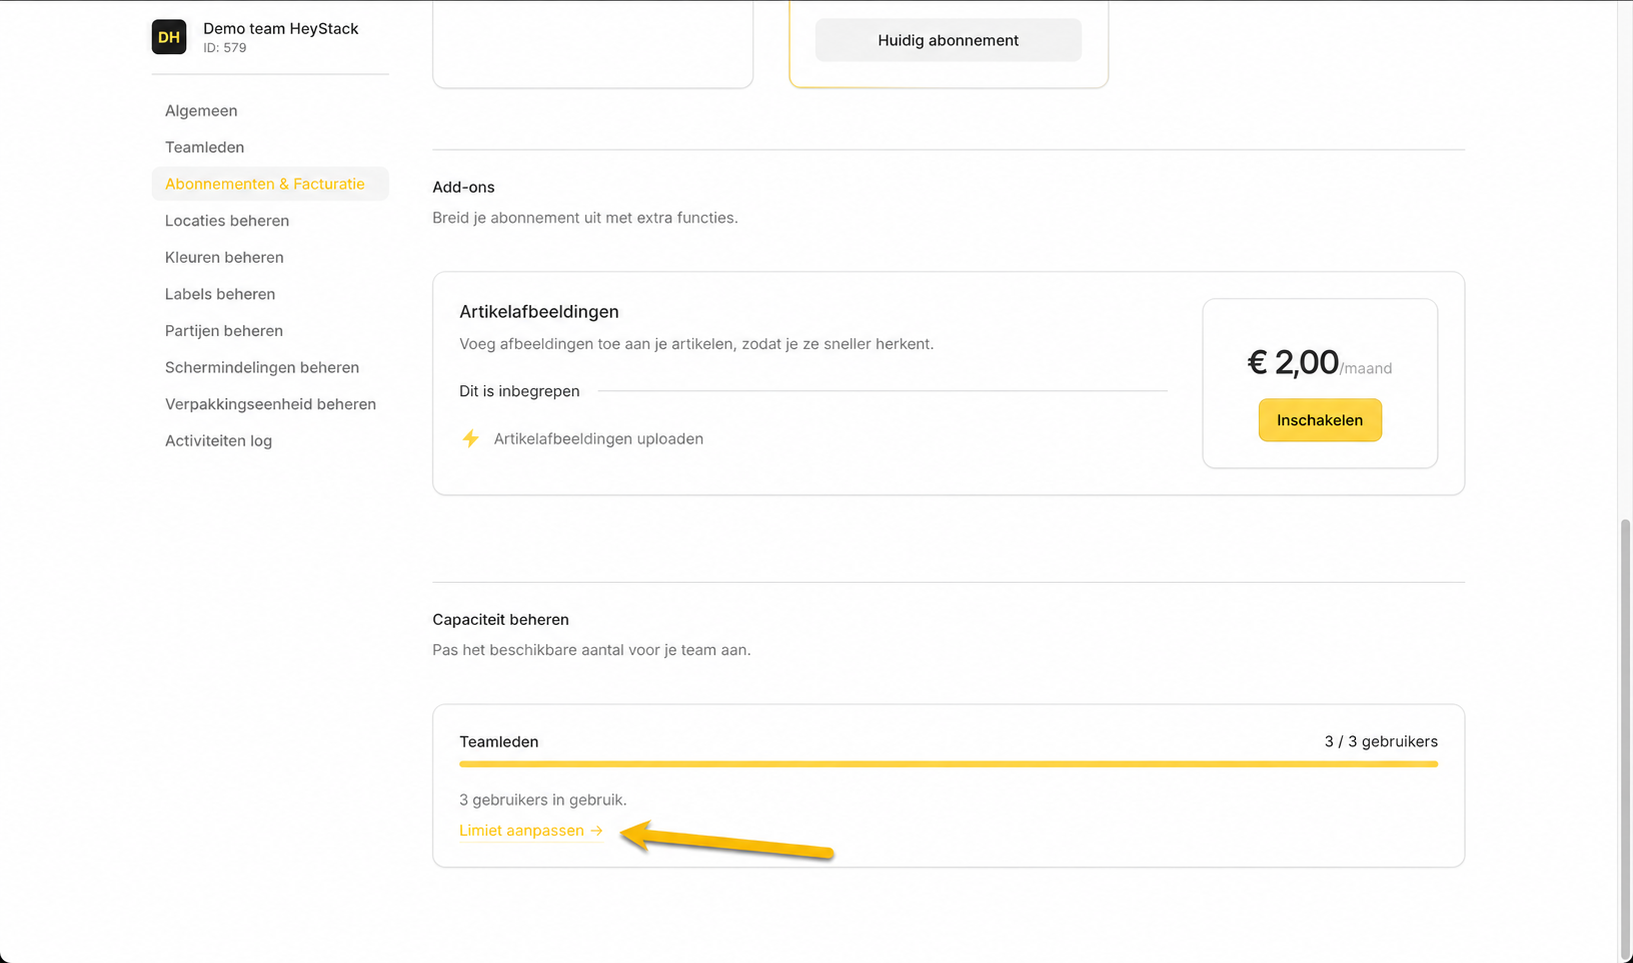Open Locaties beheren page
Image resolution: width=1633 pixels, height=963 pixels.
227,221
